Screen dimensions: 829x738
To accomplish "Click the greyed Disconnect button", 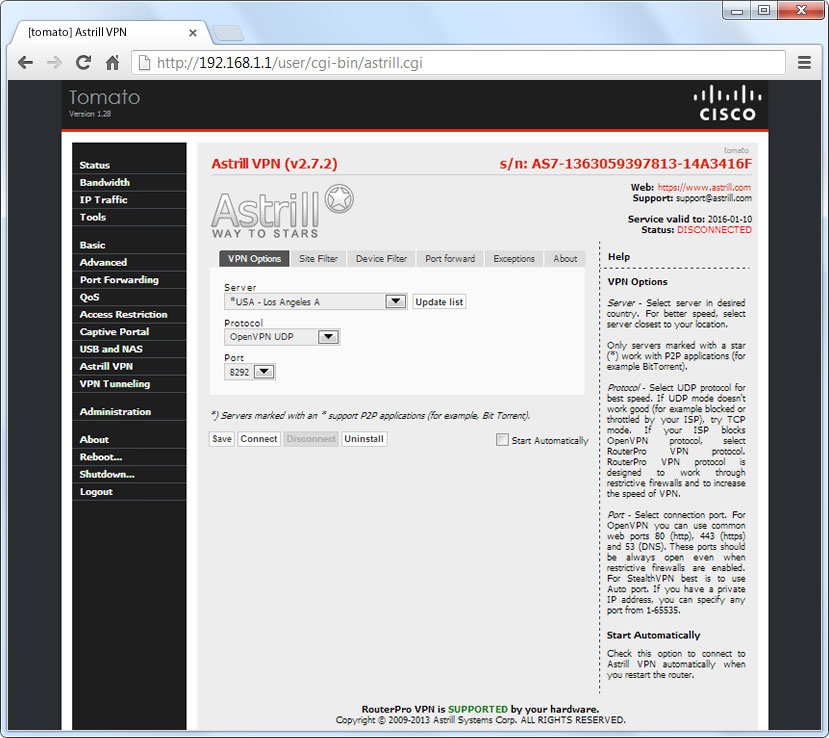I will pyautogui.click(x=311, y=439).
